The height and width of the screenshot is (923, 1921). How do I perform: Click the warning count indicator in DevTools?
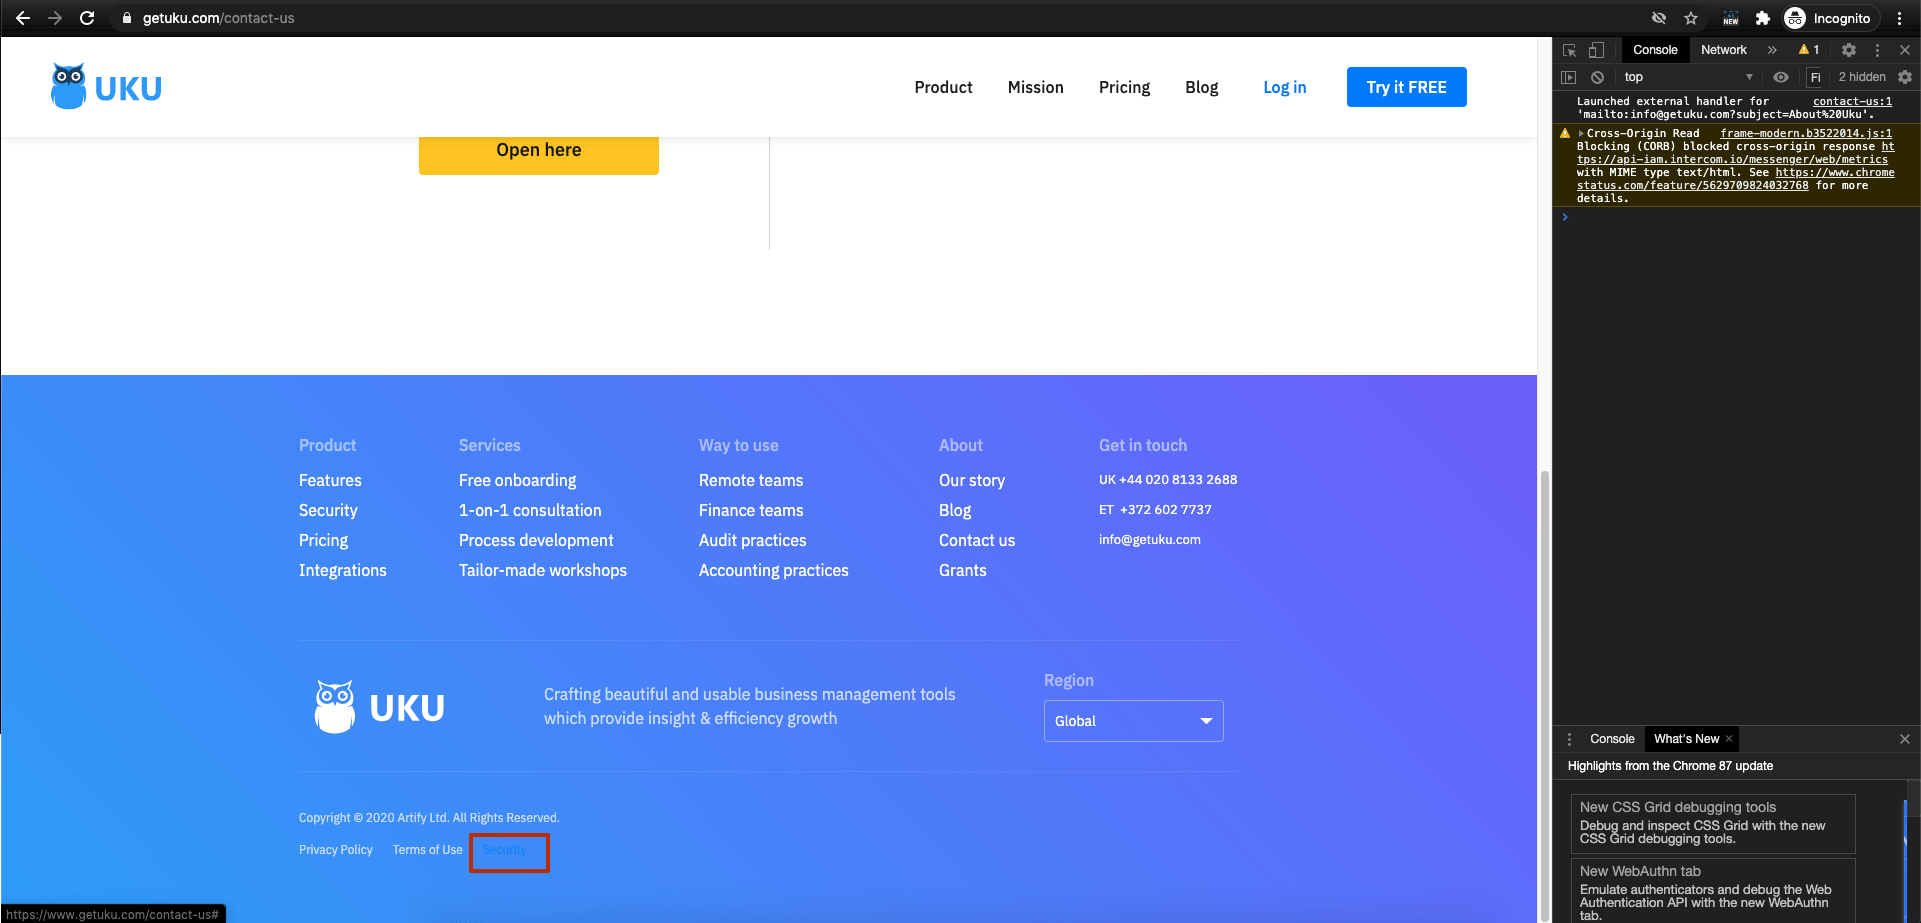(x=1809, y=50)
